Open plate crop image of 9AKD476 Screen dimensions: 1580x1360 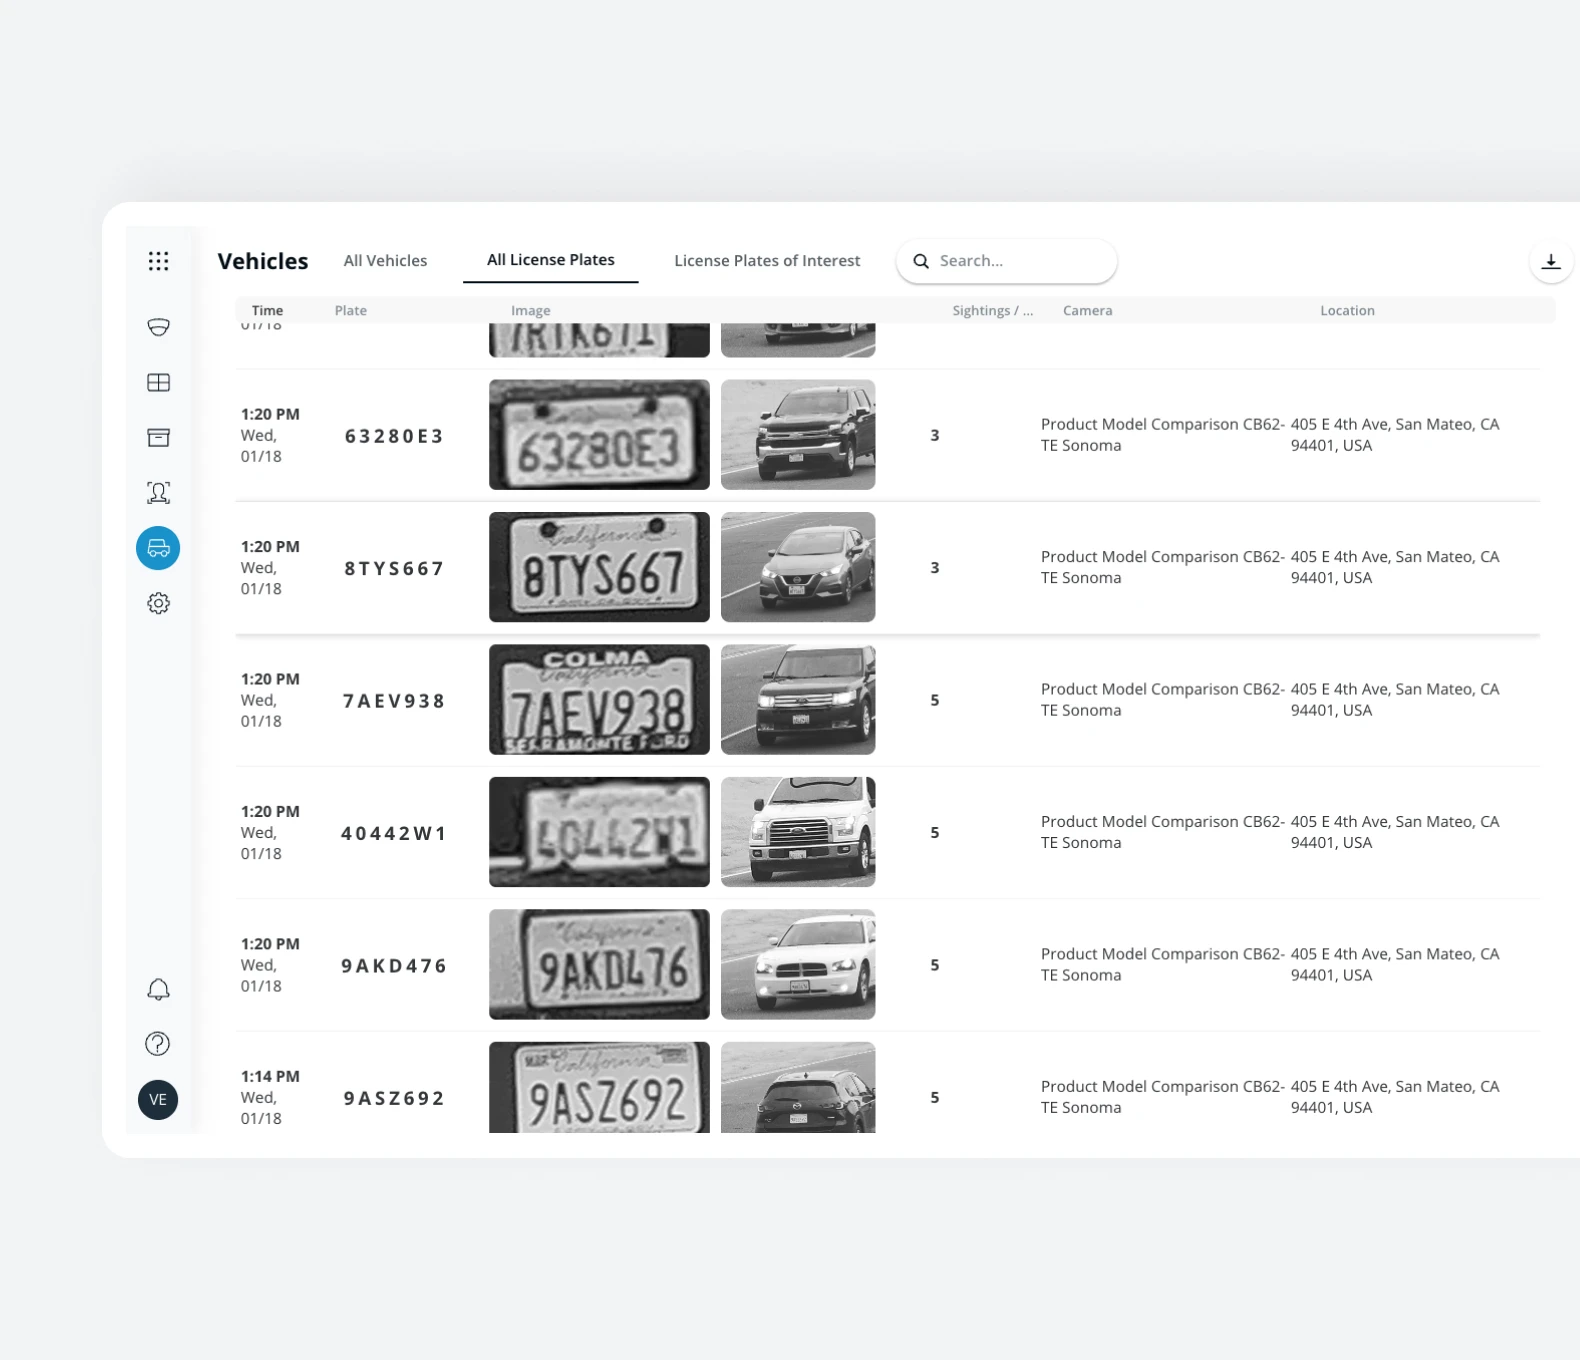(x=599, y=965)
